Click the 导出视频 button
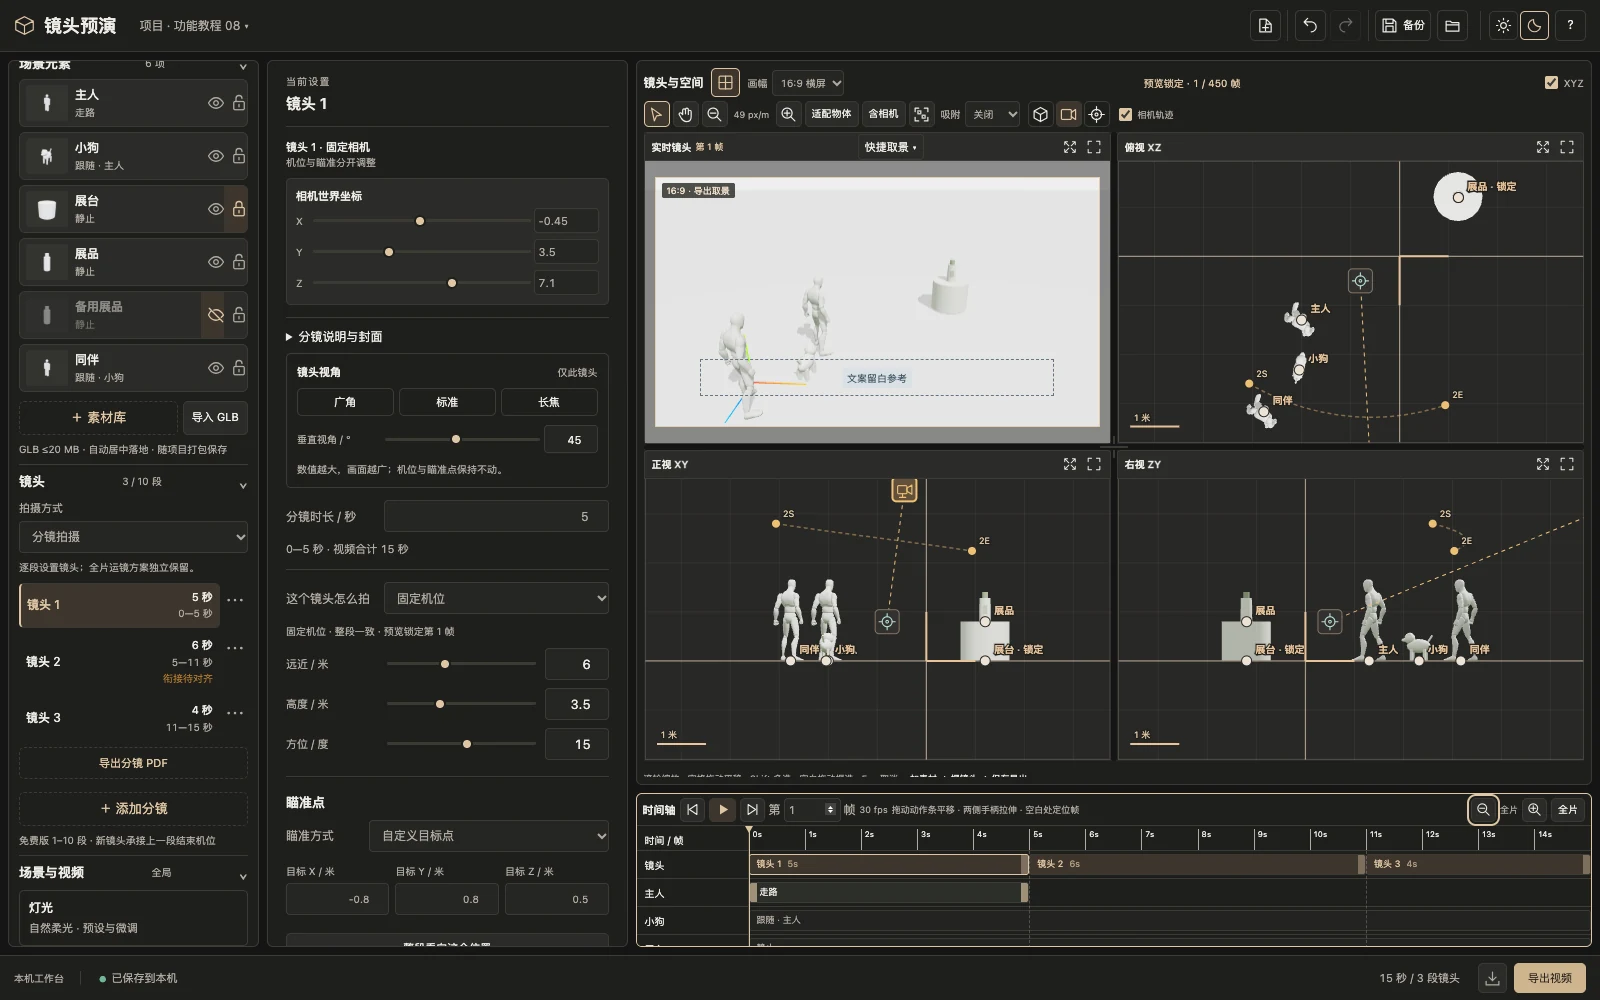 (1550, 978)
